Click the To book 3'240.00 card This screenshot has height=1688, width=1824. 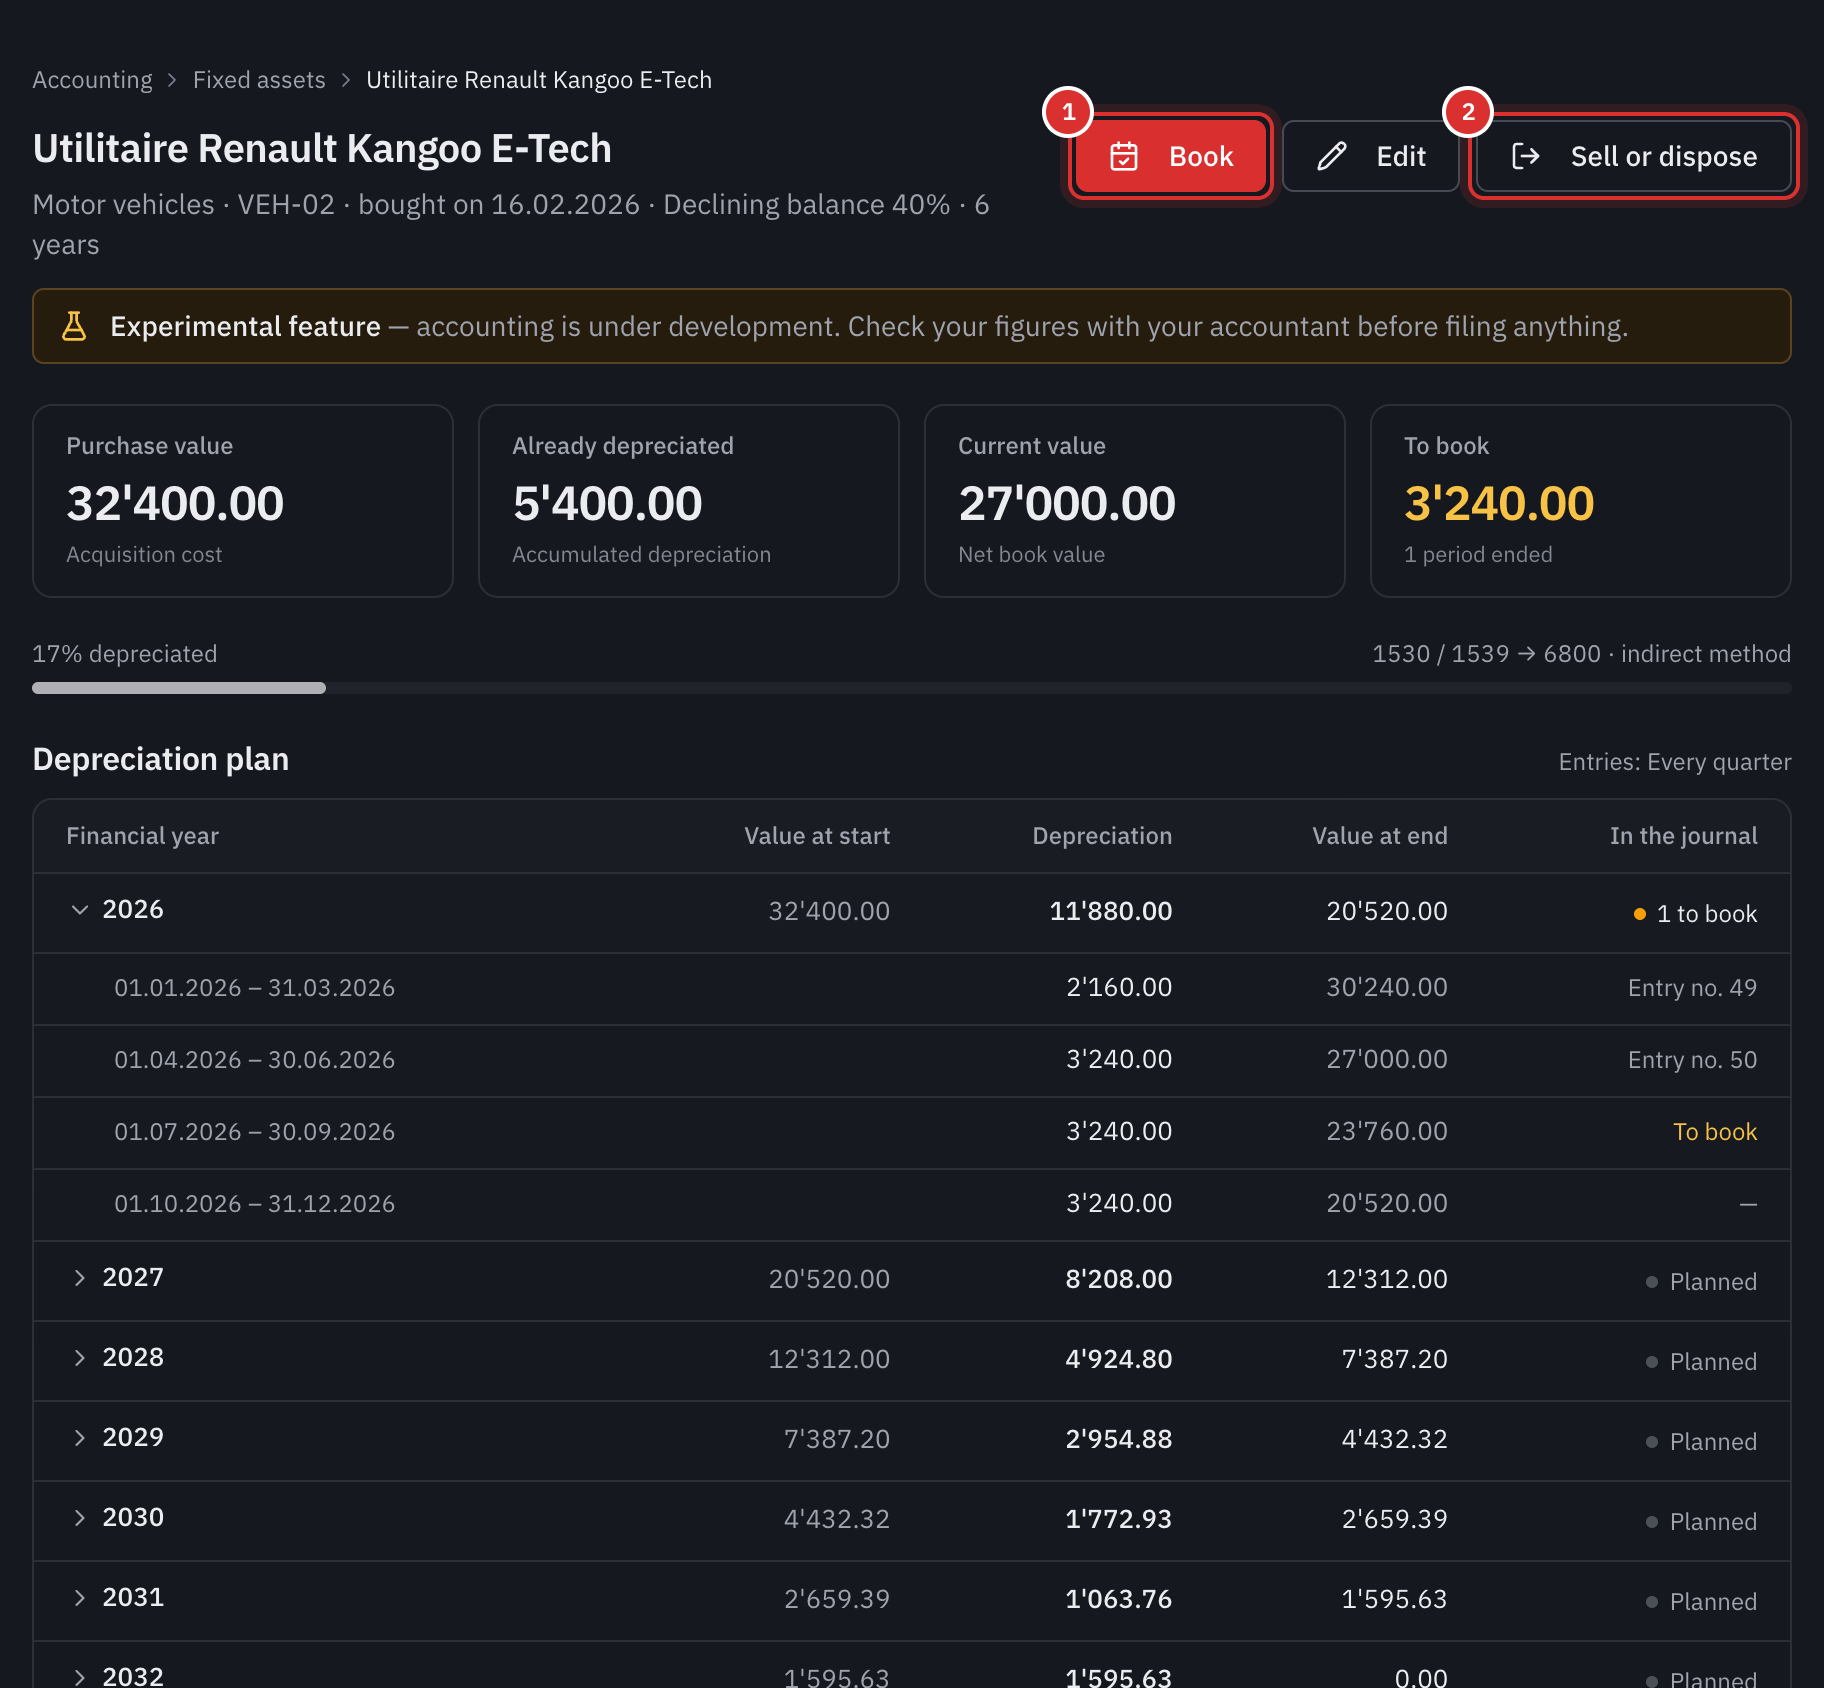pos(1580,501)
